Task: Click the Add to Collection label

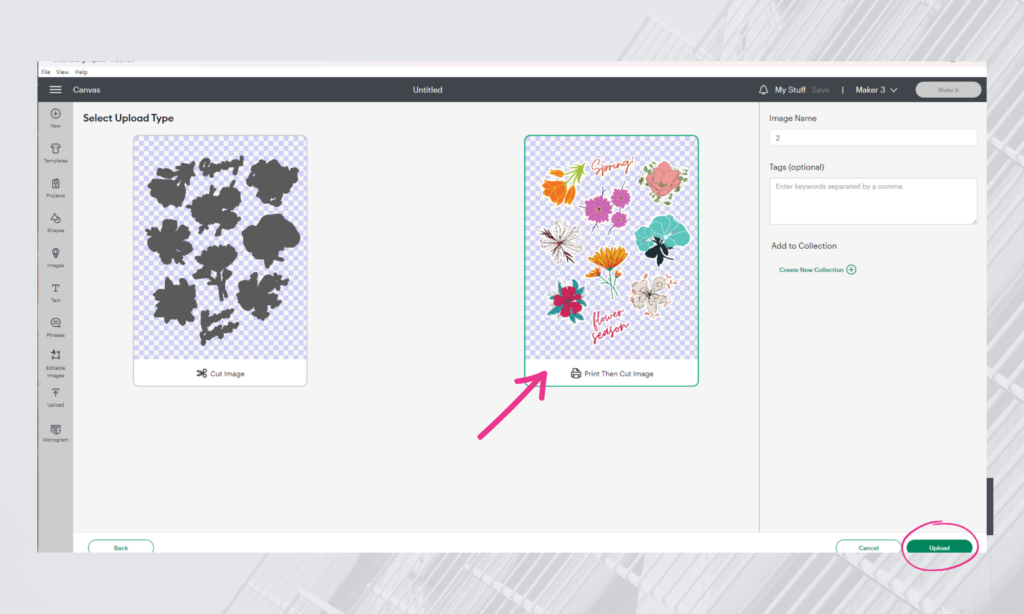Action: pyautogui.click(x=803, y=246)
